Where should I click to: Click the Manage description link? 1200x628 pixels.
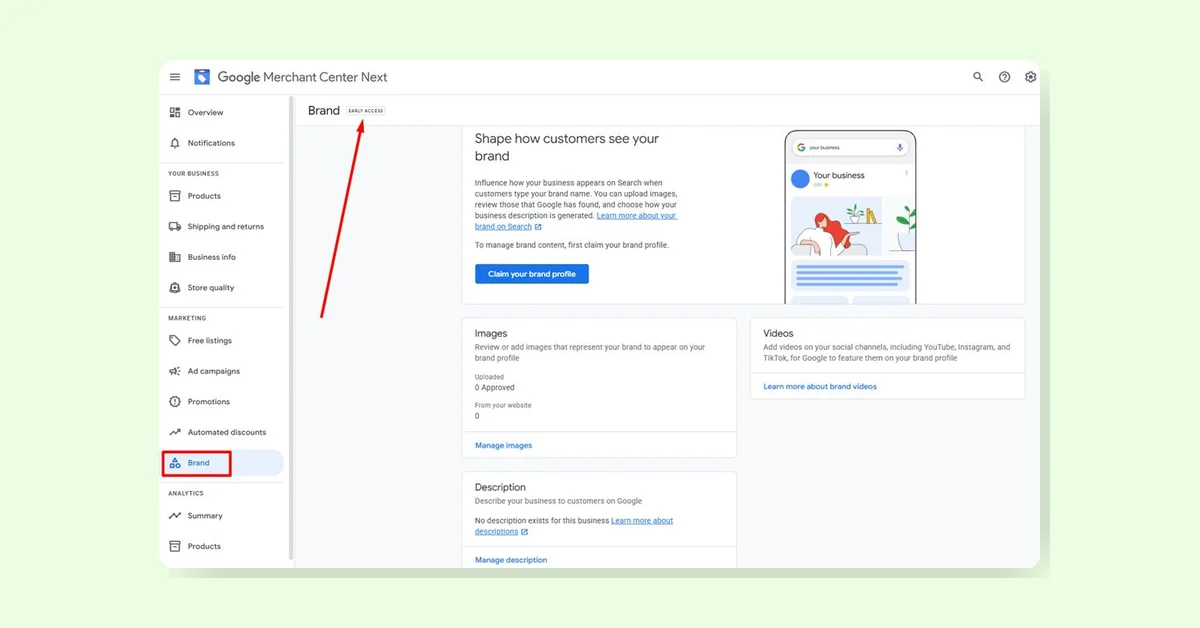click(511, 560)
